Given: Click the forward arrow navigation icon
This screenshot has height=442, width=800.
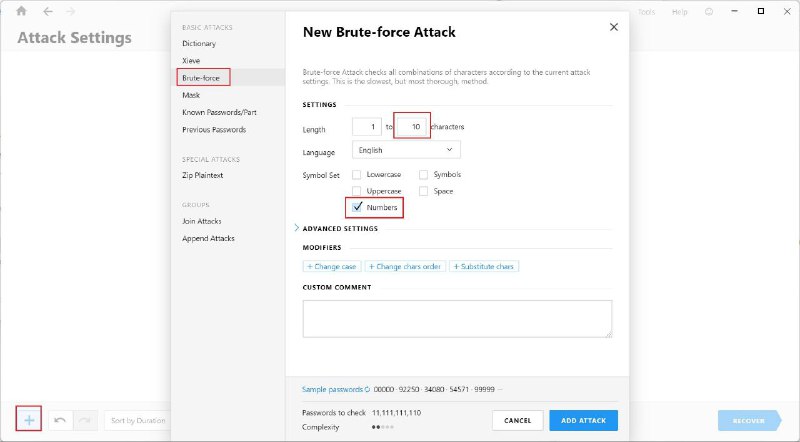Looking at the screenshot, I should [x=70, y=11].
